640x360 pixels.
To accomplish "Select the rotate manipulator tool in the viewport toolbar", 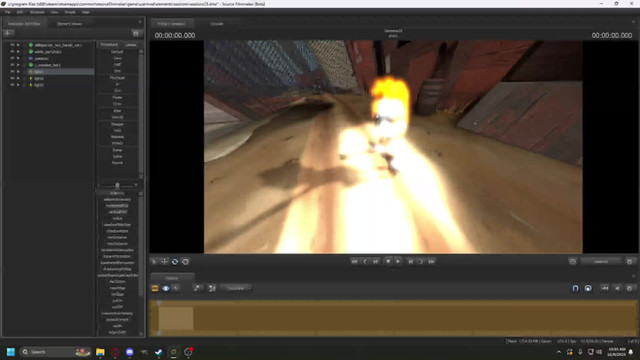I will pos(175,262).
